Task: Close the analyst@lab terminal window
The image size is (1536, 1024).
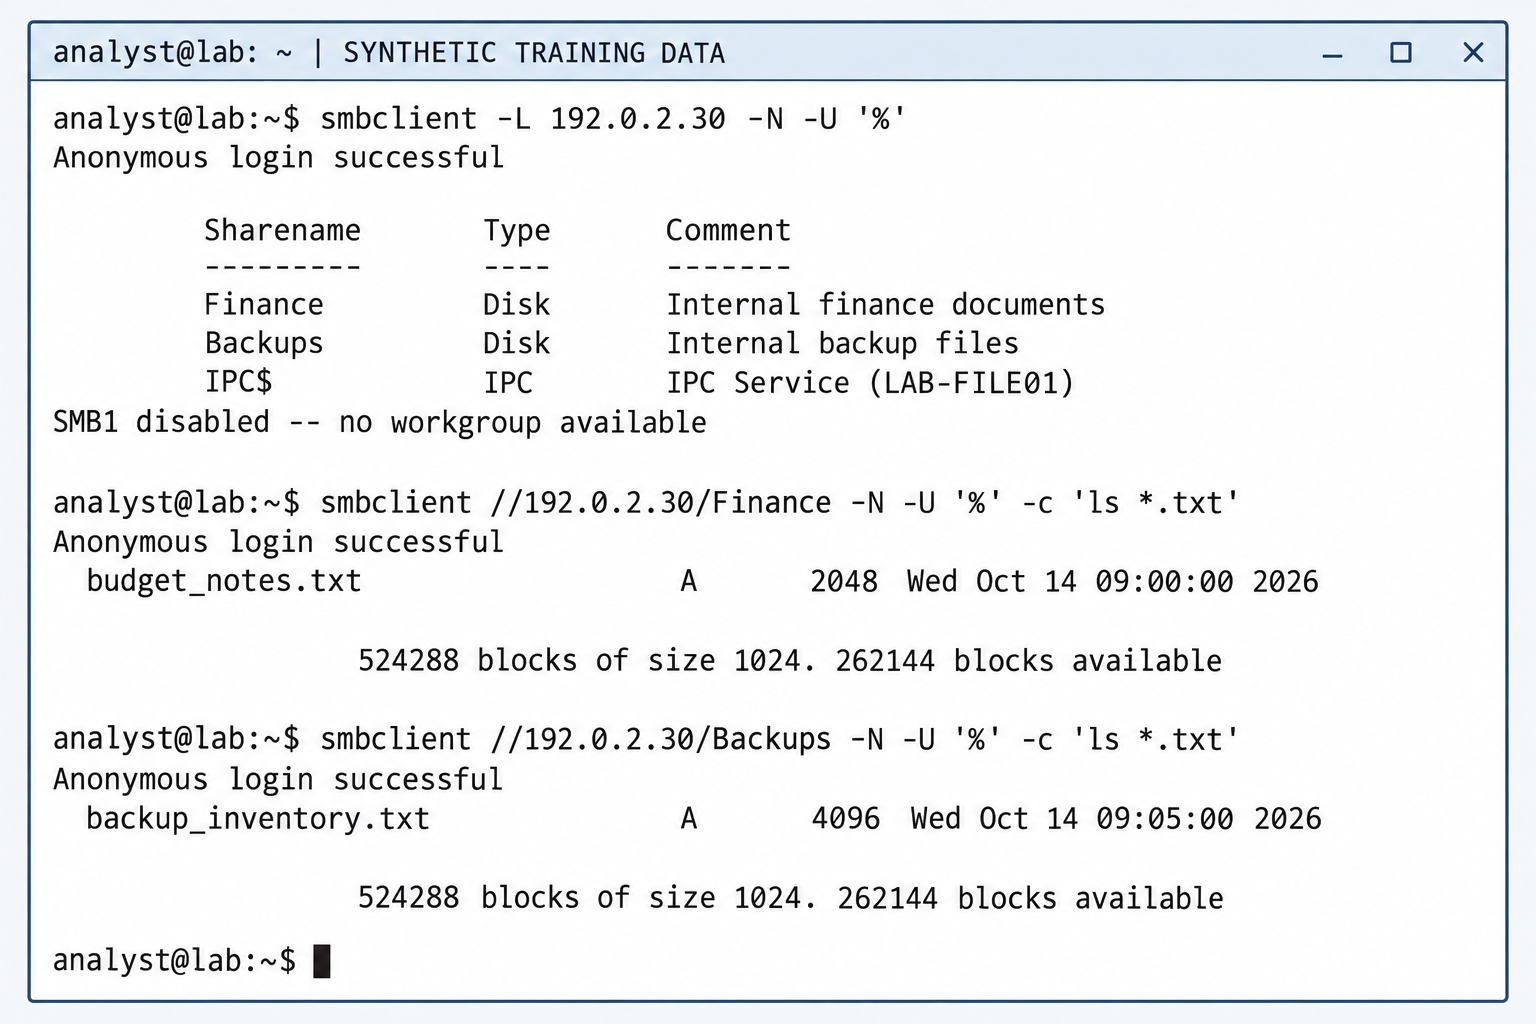Action: tap(1473, 52)
